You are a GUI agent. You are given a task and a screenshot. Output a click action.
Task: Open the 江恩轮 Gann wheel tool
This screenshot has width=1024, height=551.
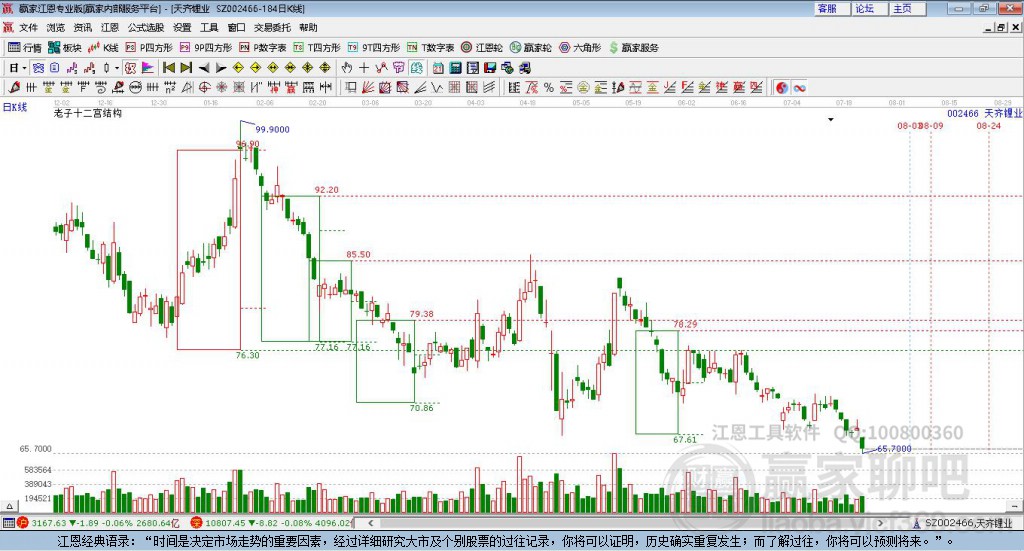[x=482, y=48]
